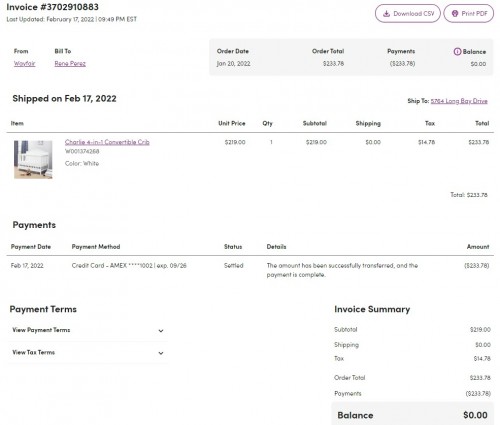The width and height of the screenshot is (500, 425).
Task: Open the Wayfair sender link
Action: click(x=24, y=64)
